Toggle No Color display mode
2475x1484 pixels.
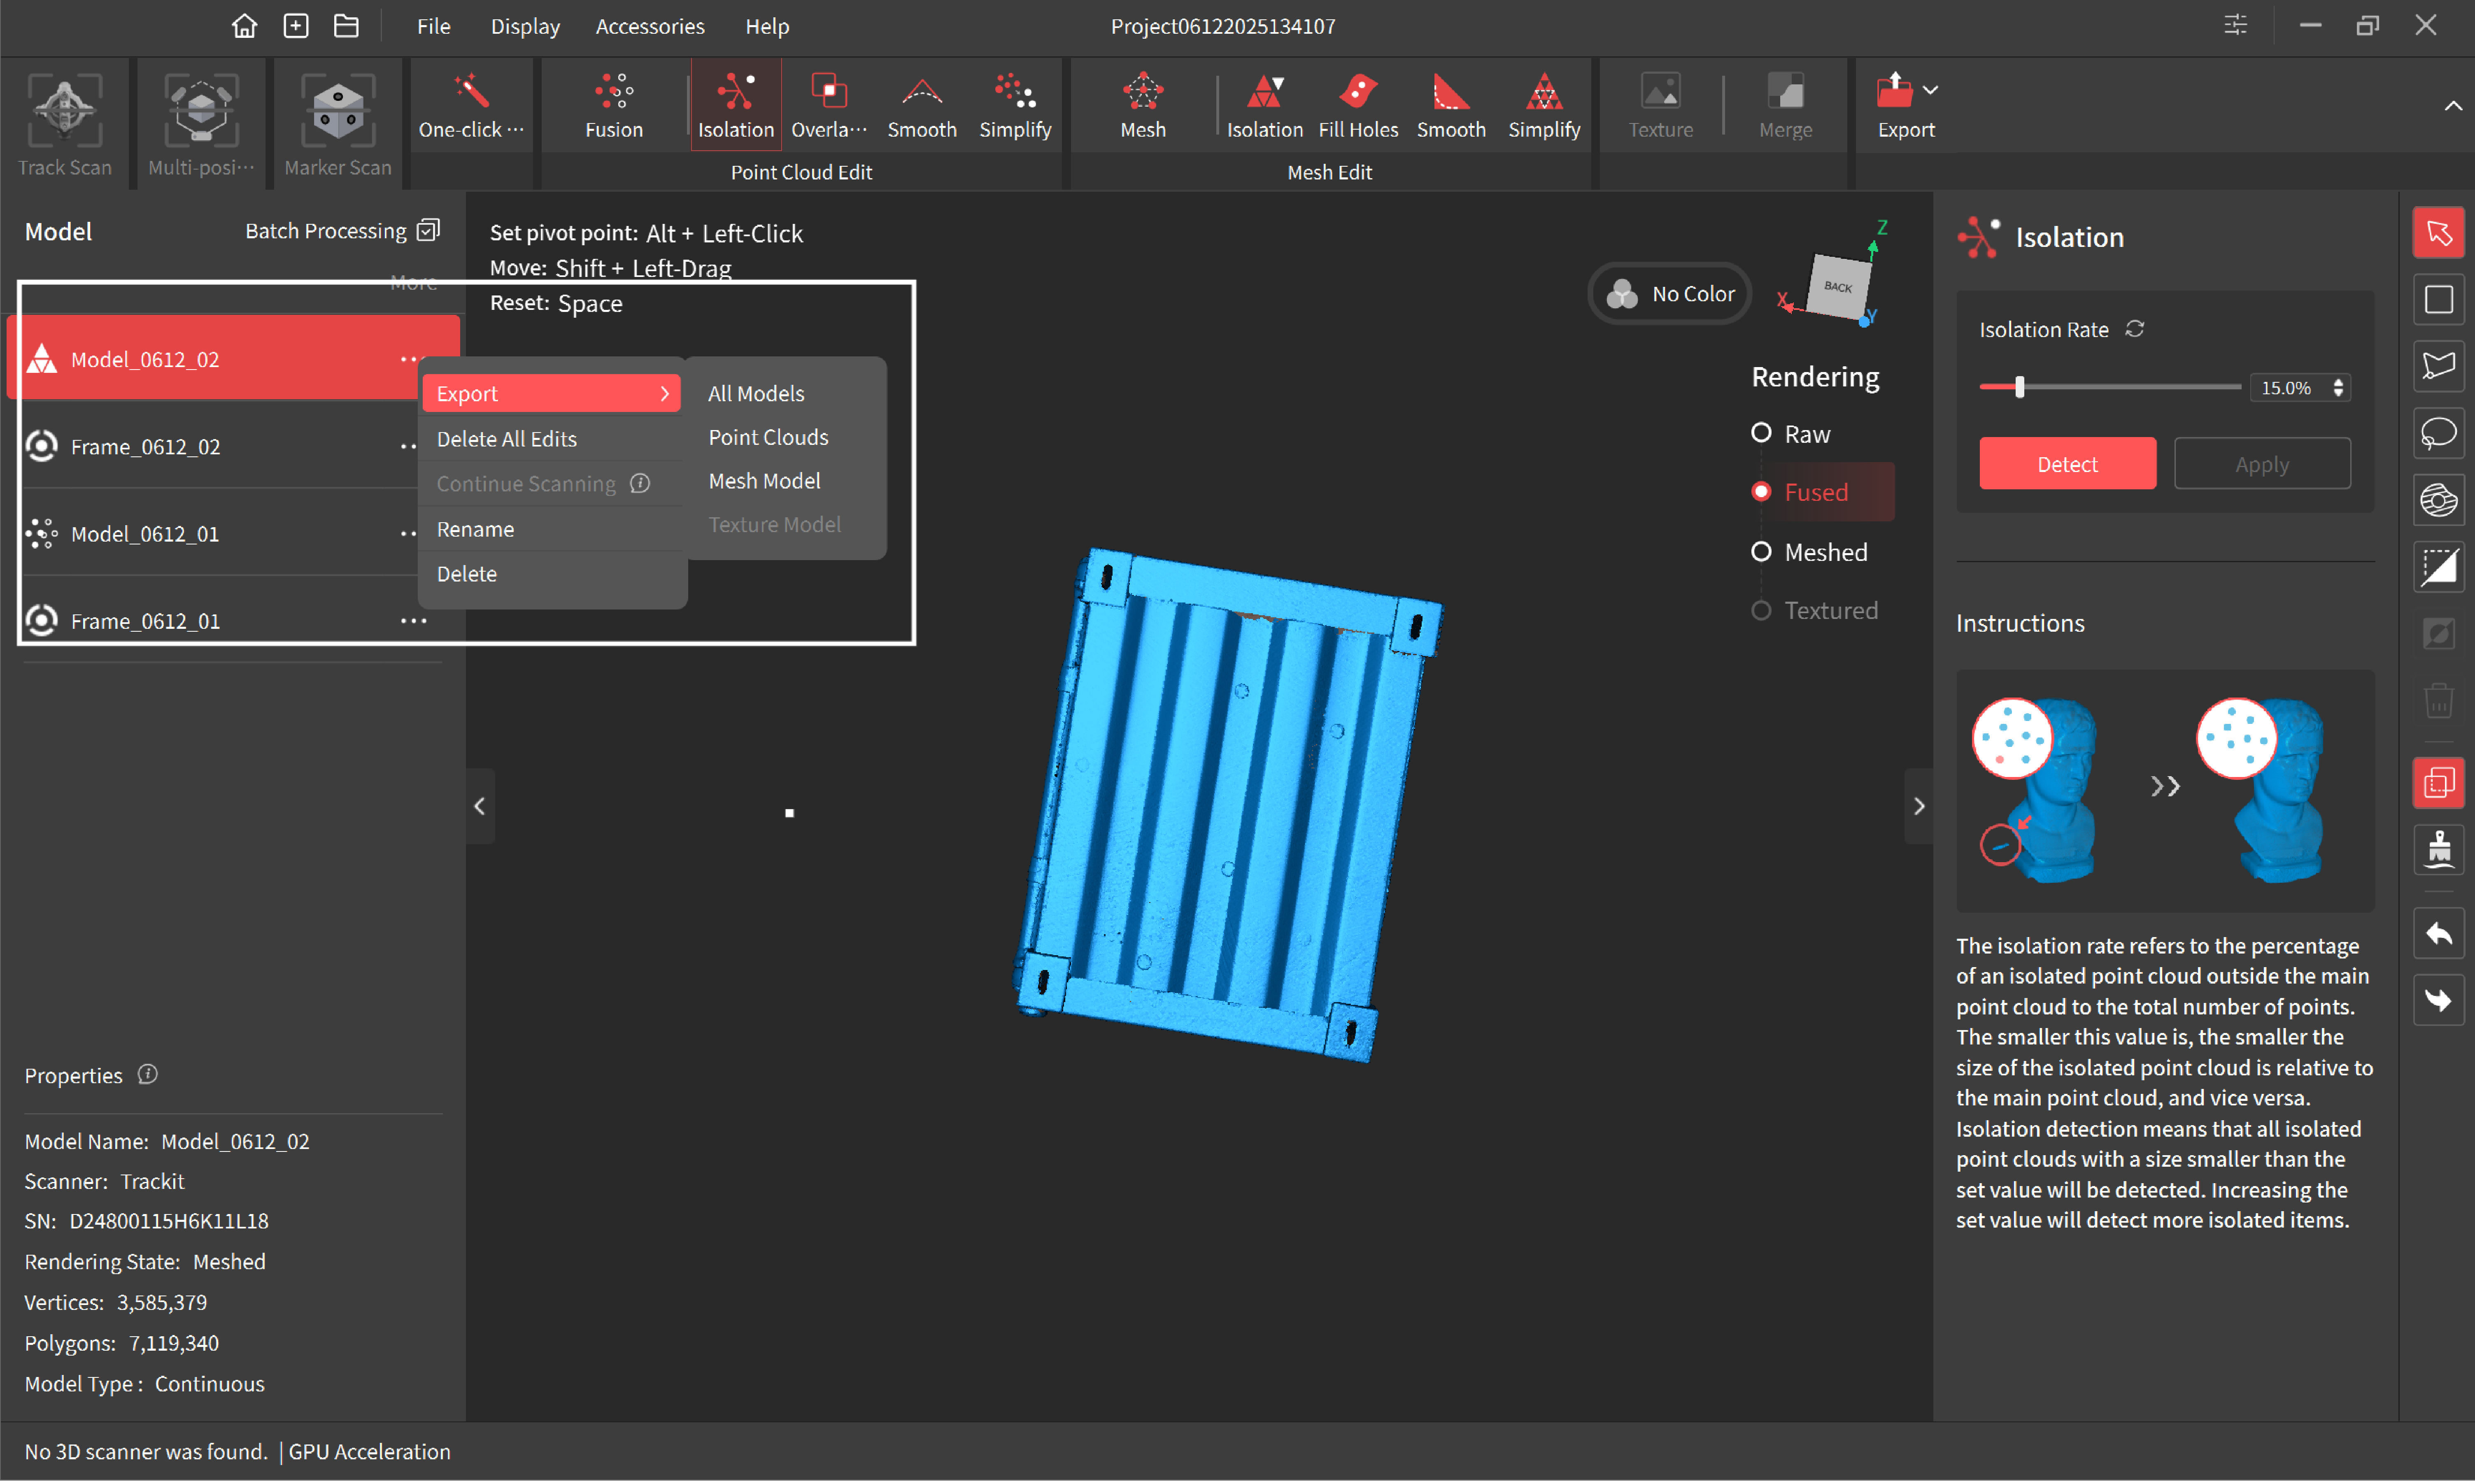tap(1669, 294)
